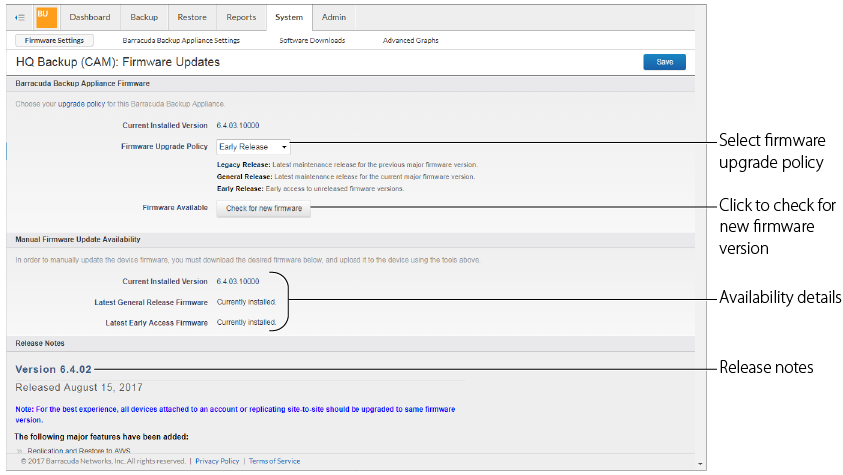
Task: Follow the upgrade policy link
Action: coord(81,104)
